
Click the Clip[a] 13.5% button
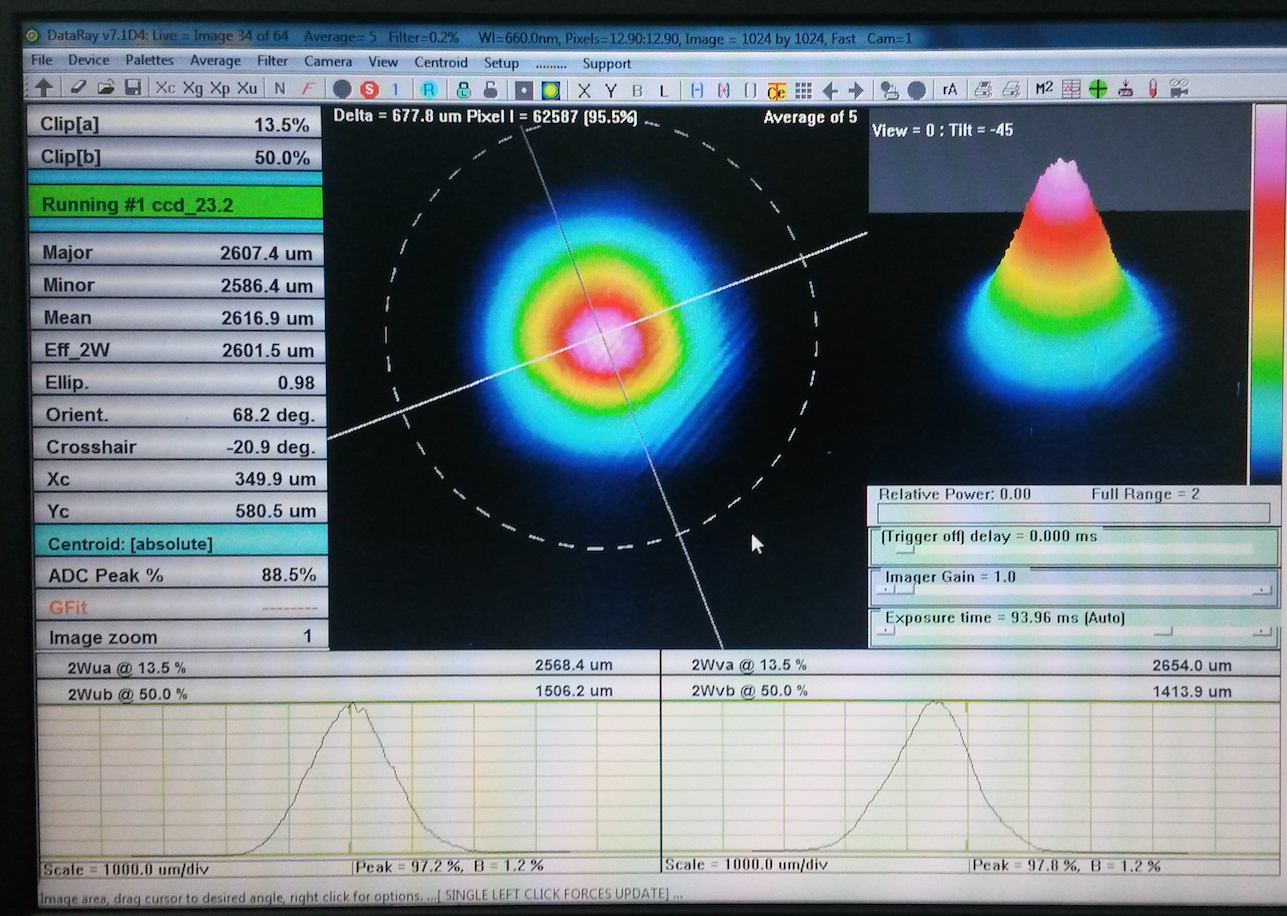(175, 125)
